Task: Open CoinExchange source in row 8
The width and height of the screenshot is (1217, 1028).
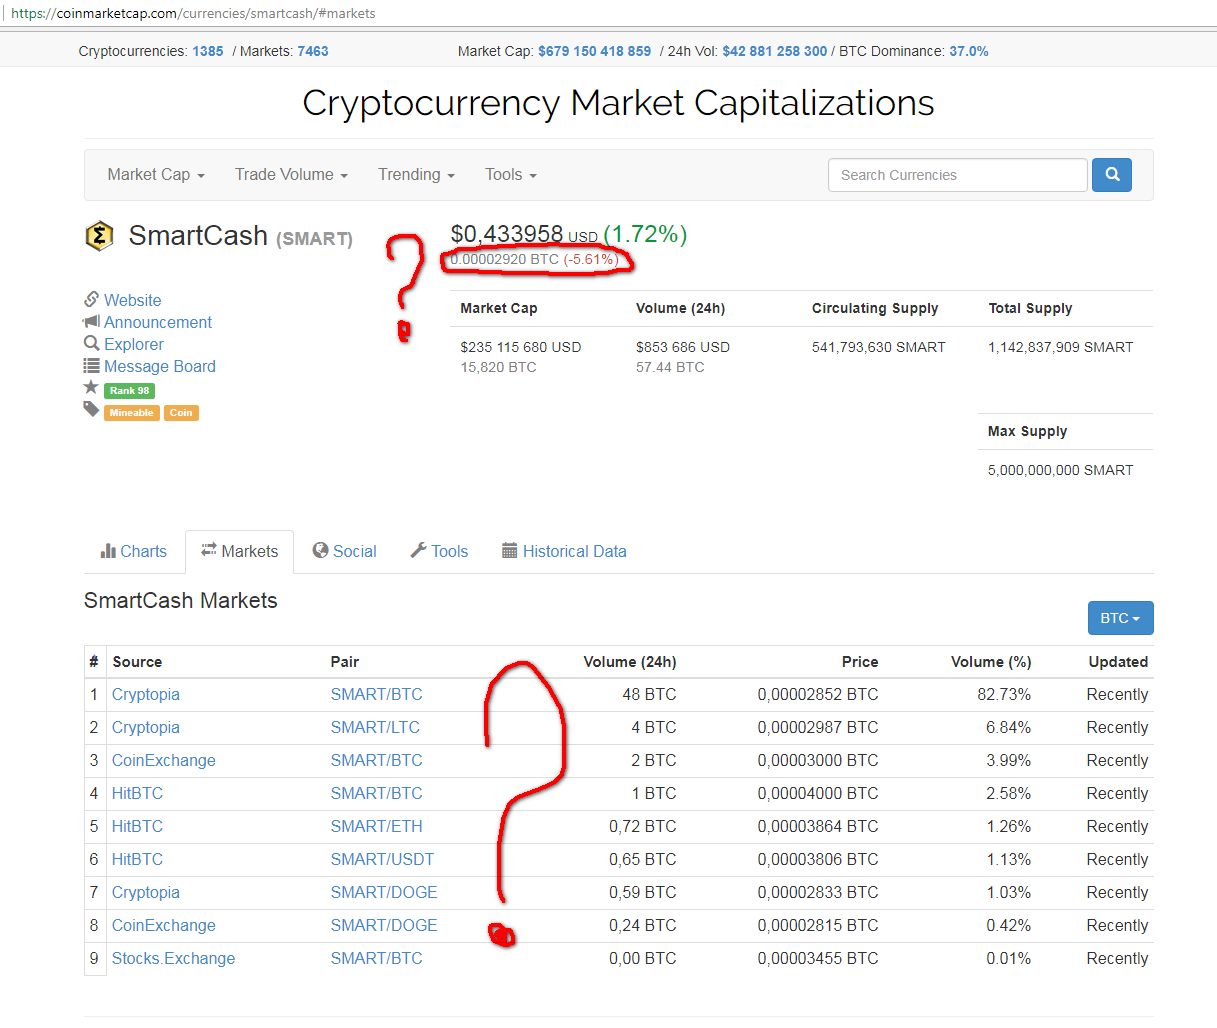Action: [164, 925]
